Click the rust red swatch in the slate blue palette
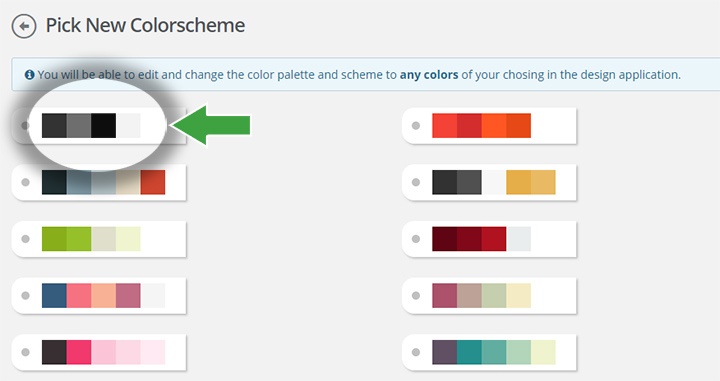Image resolution: width=720 pixels, height=381 pixels. 153,182
